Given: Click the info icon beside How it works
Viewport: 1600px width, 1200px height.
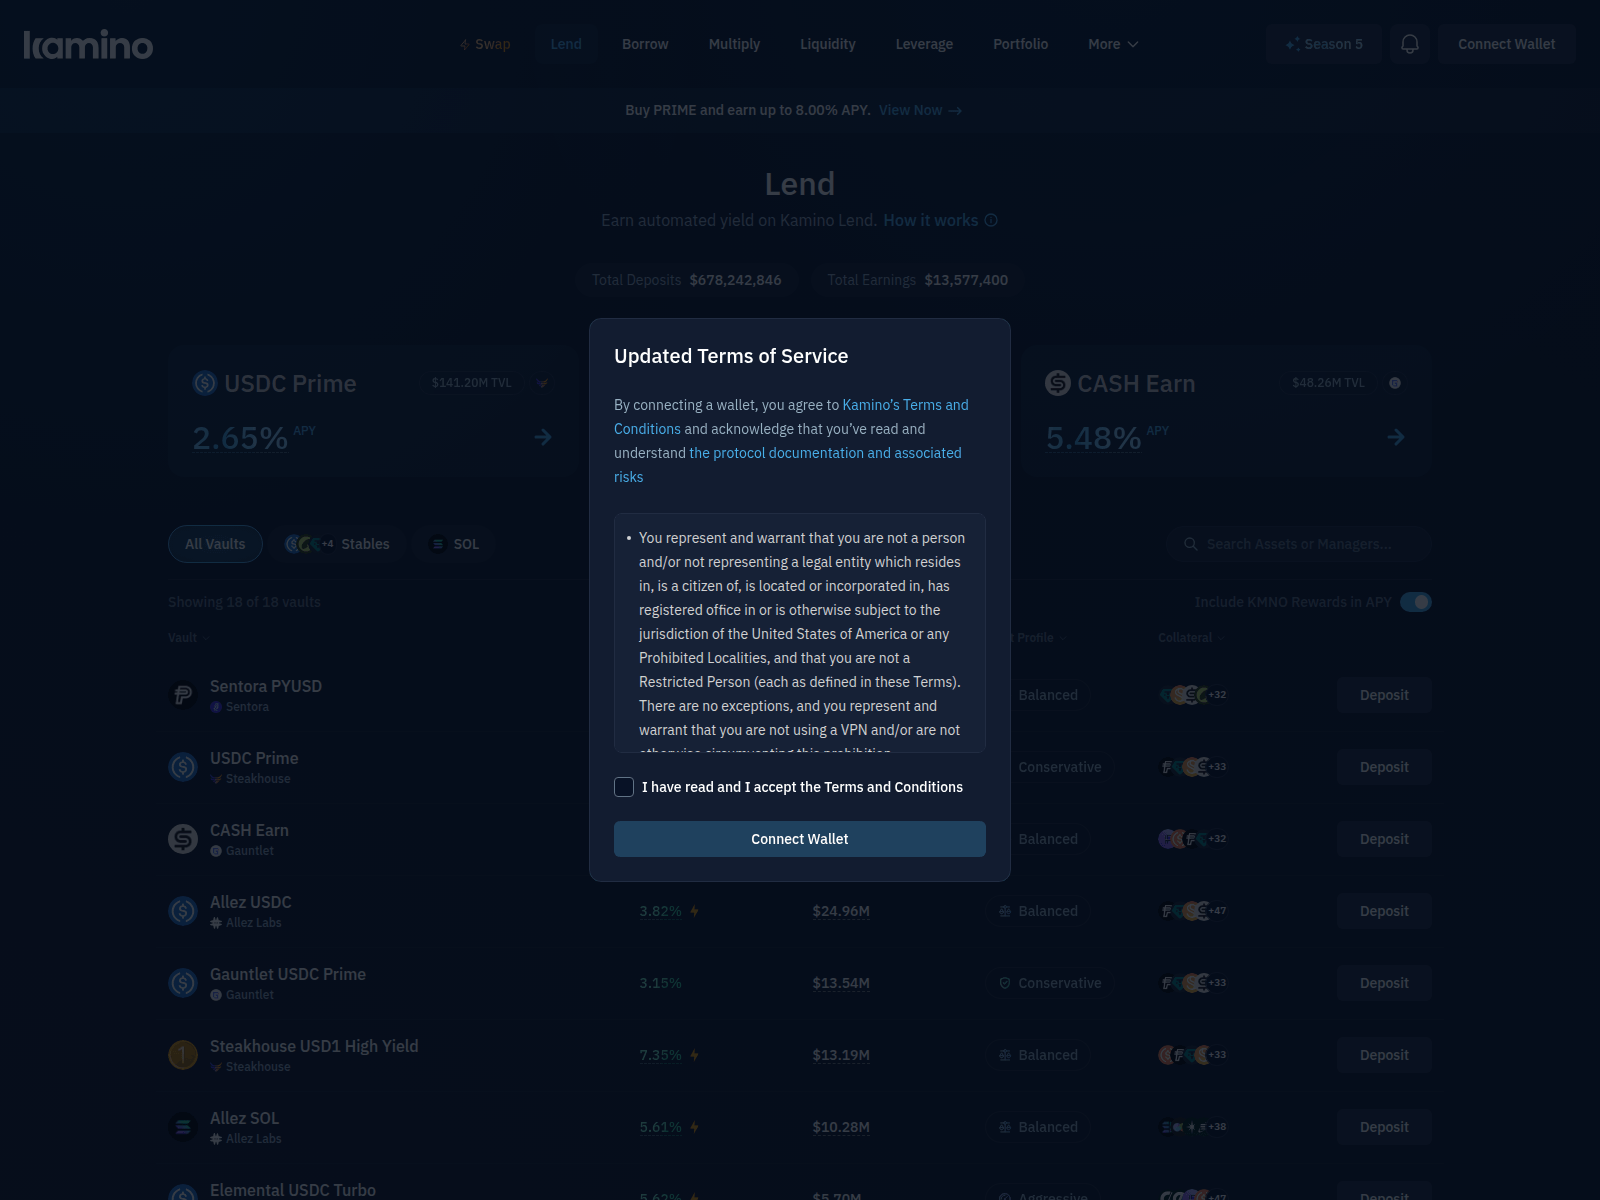Looking at the screenshot, I should [991, 220].
